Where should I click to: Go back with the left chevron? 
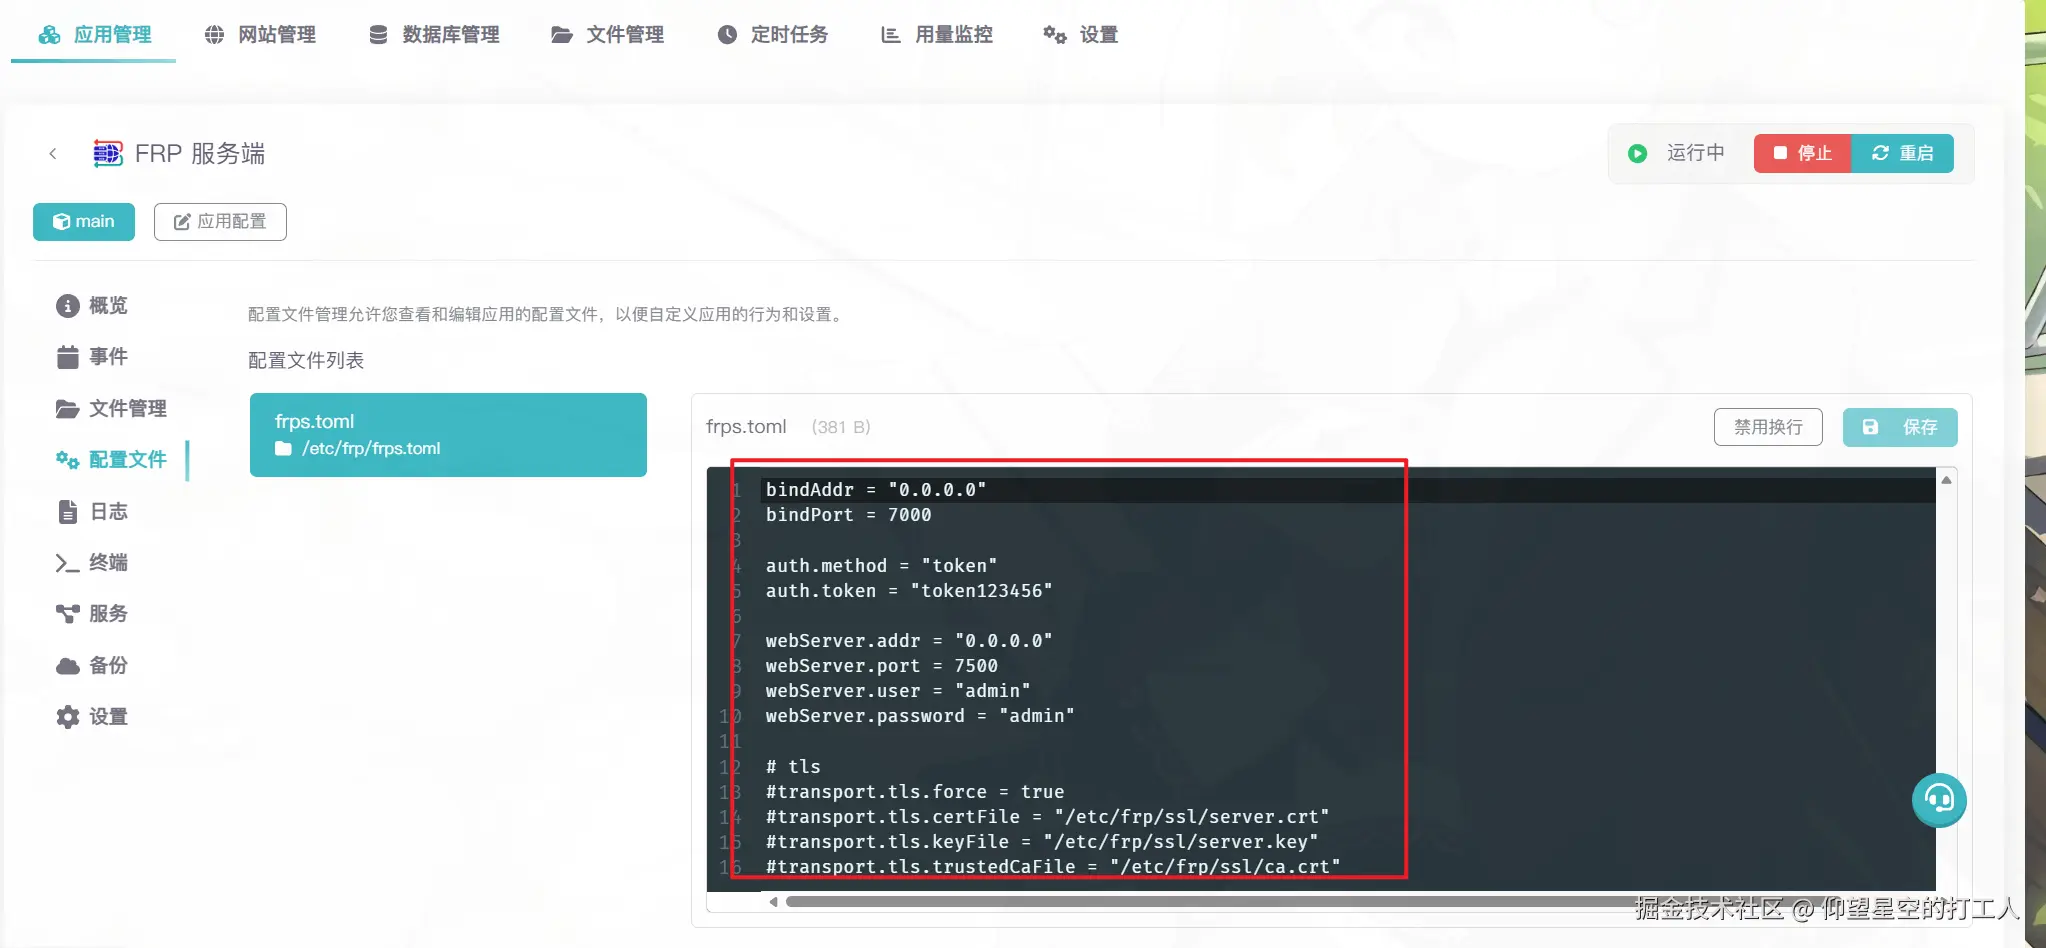53,154
